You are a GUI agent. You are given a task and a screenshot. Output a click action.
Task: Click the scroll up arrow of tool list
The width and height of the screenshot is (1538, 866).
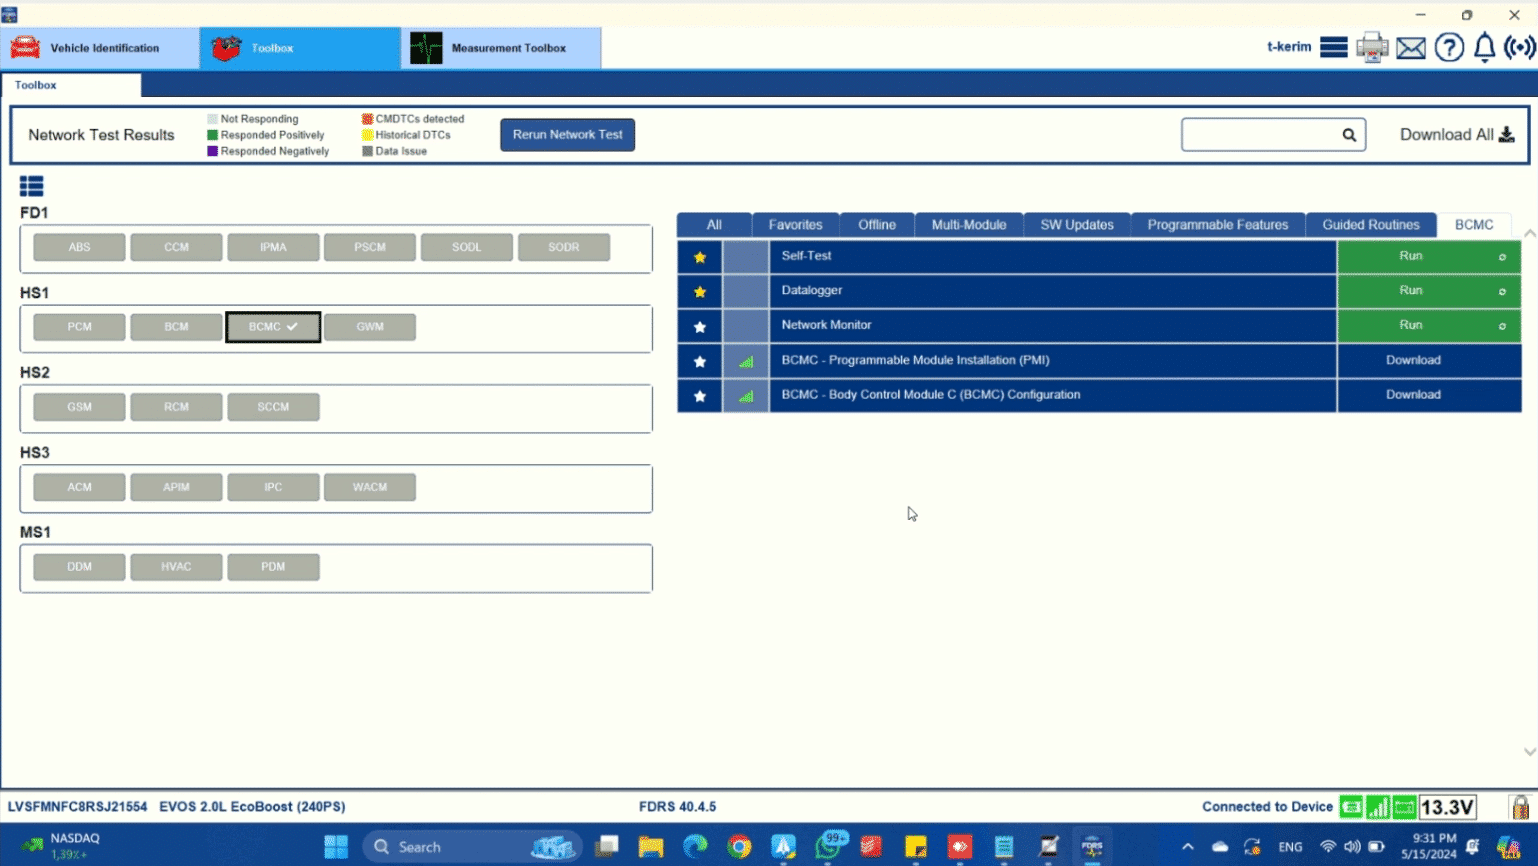[x=1529, y=233]
